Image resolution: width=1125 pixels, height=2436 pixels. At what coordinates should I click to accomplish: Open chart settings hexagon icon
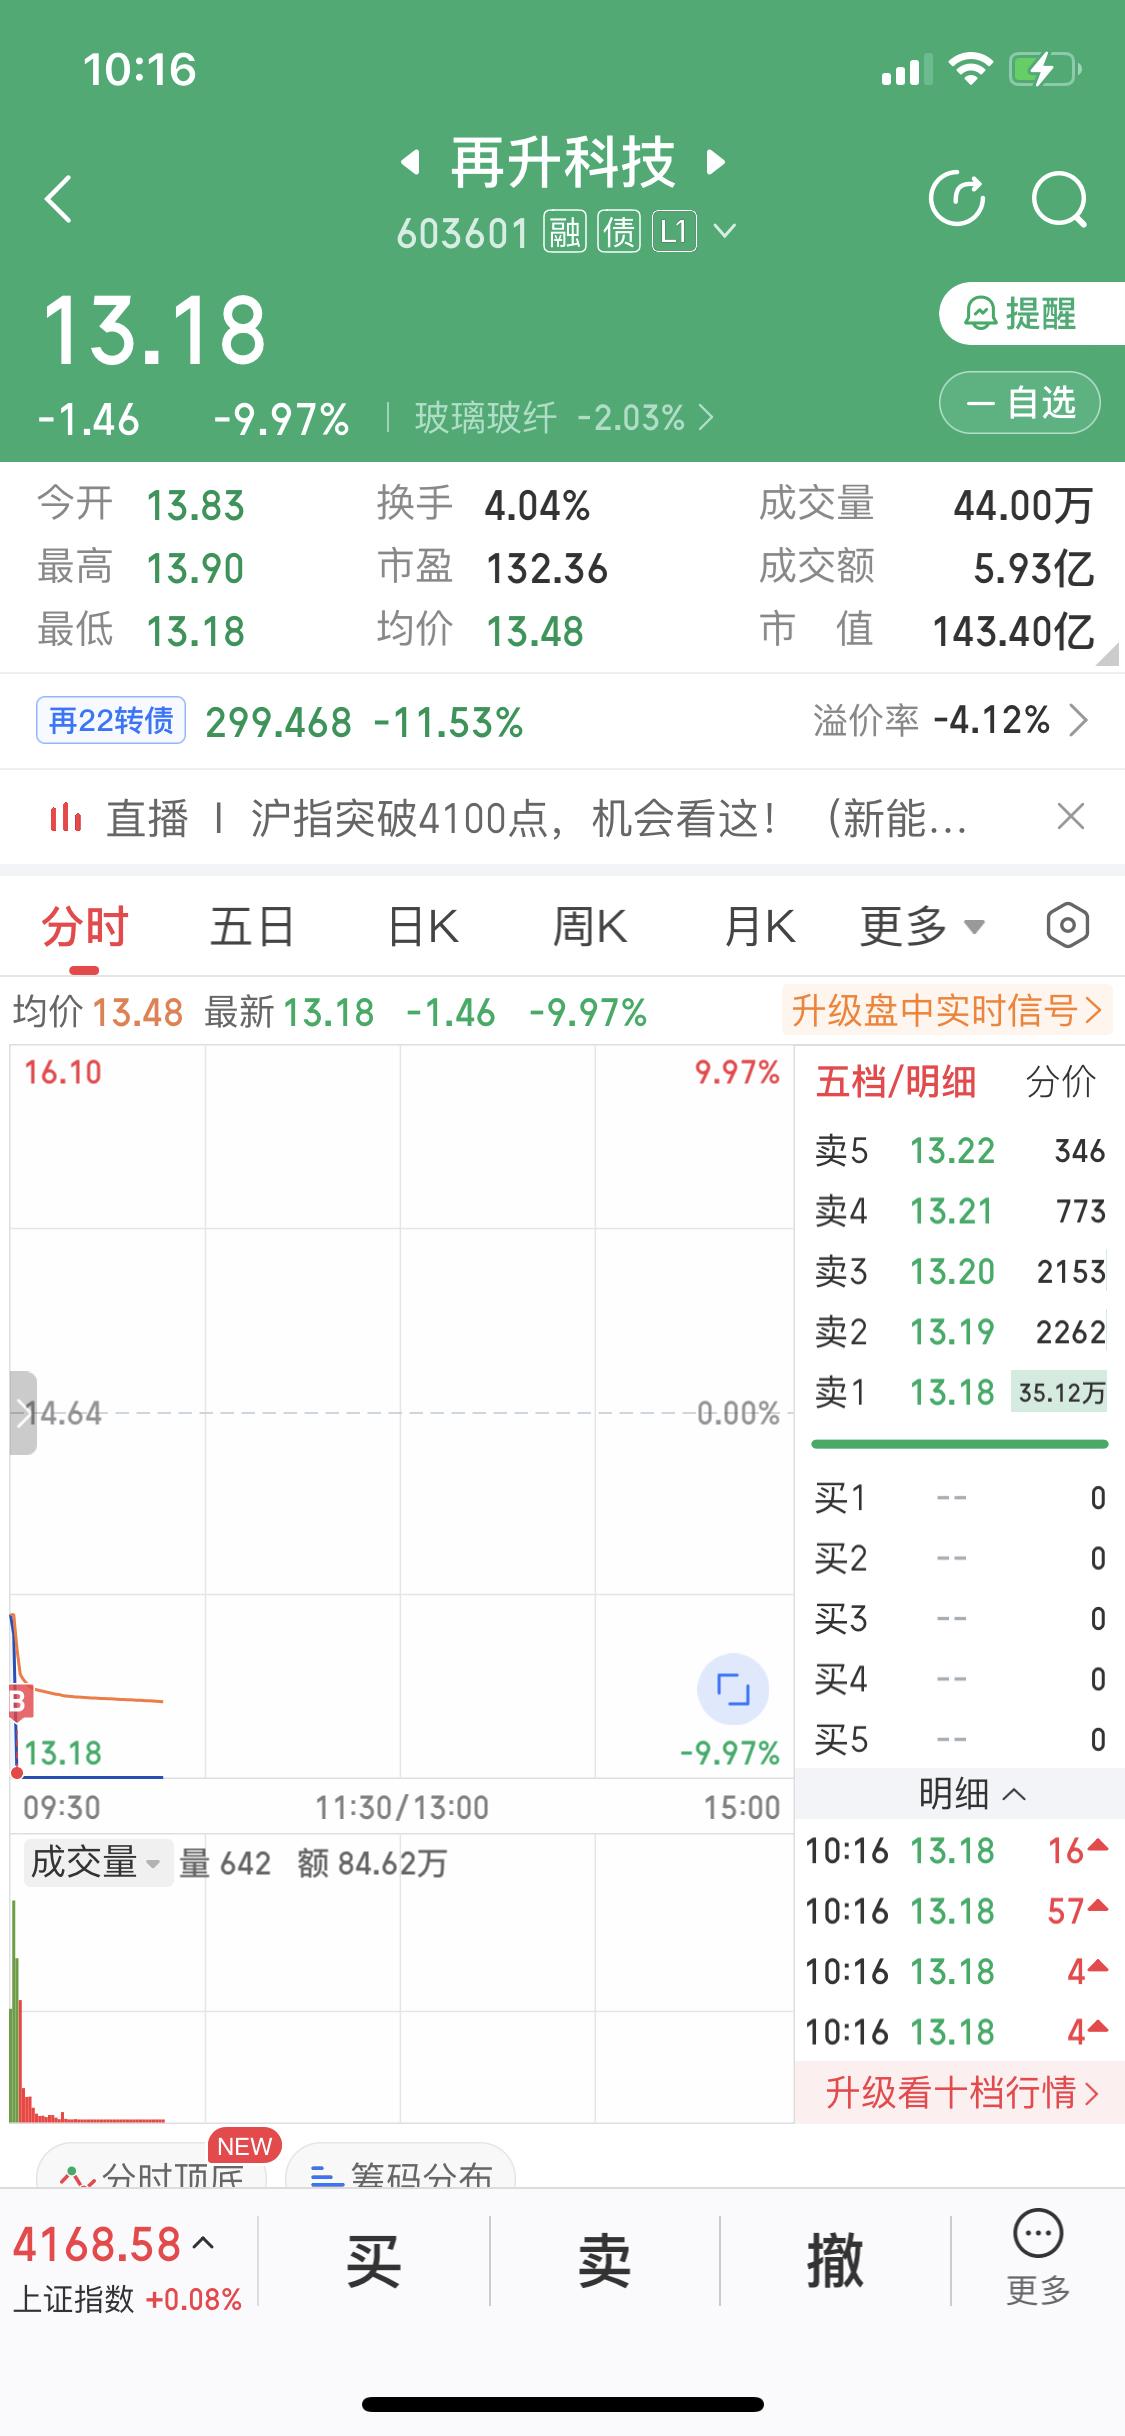click(1067, 926)
